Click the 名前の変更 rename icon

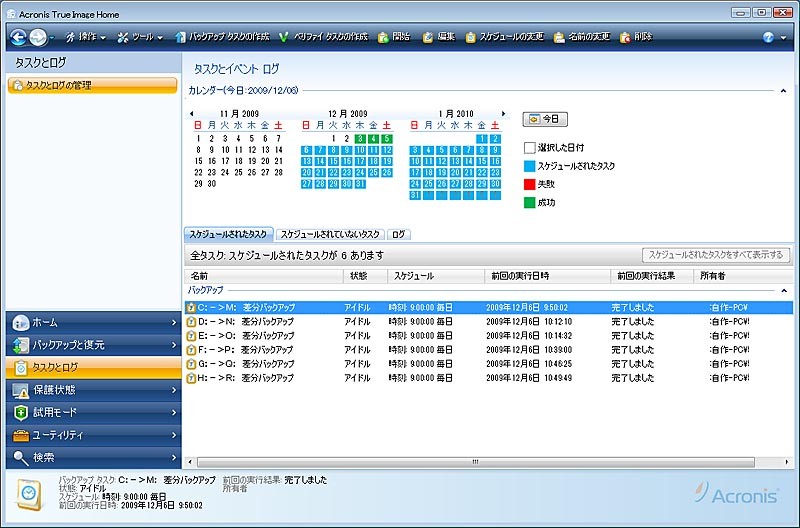coord(558,37)
